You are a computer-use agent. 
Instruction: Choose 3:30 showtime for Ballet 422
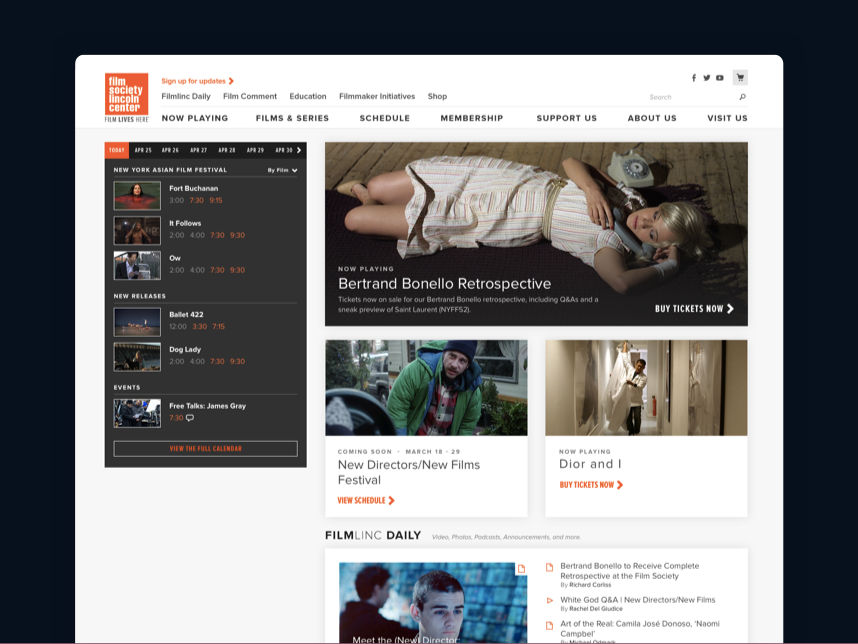click(x=200, y=327)
